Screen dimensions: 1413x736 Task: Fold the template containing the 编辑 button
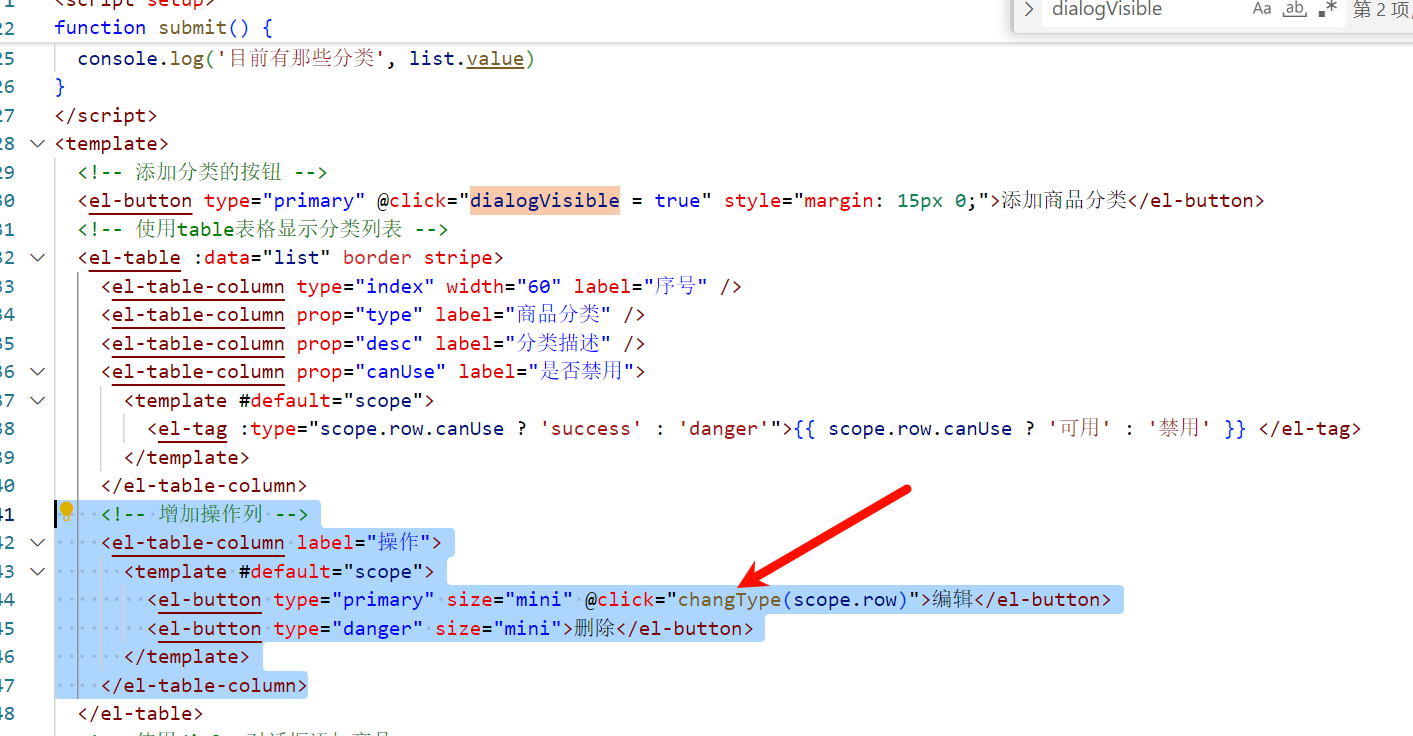(37, 571)
